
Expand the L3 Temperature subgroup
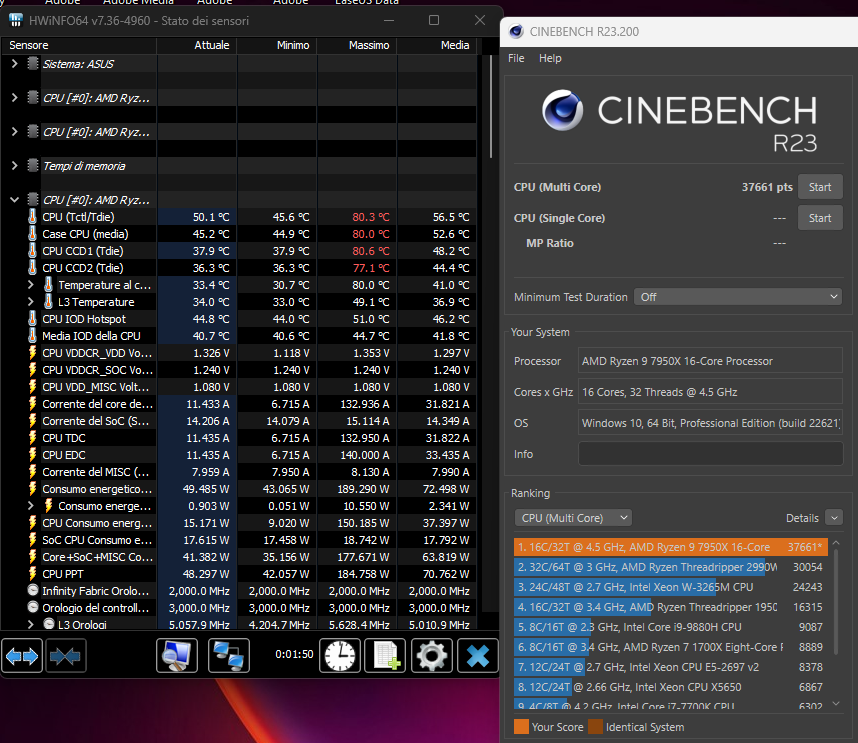click(x=31, y=301)
